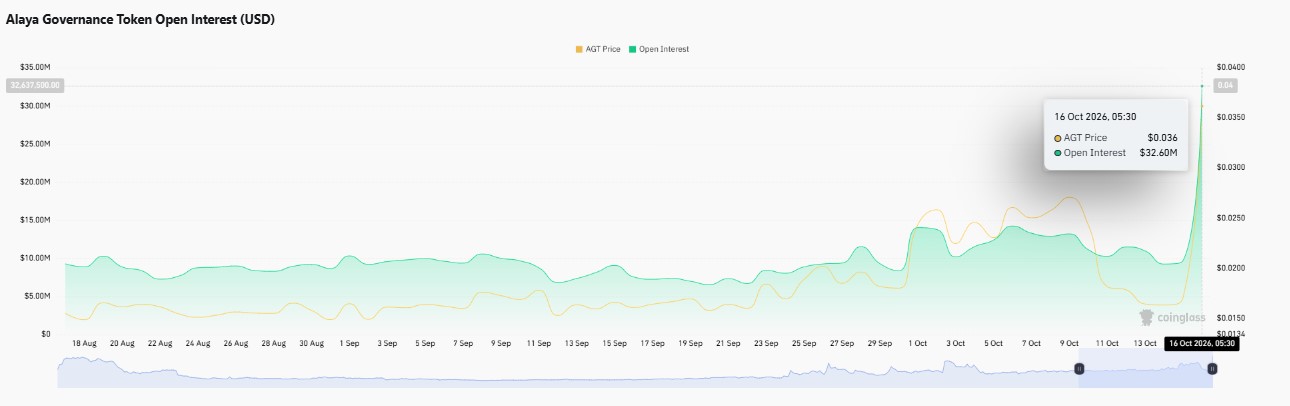Click the $5.00M y-axis label
The image size is (1290, 406).
pyautogui.click(x=37, y=295)
